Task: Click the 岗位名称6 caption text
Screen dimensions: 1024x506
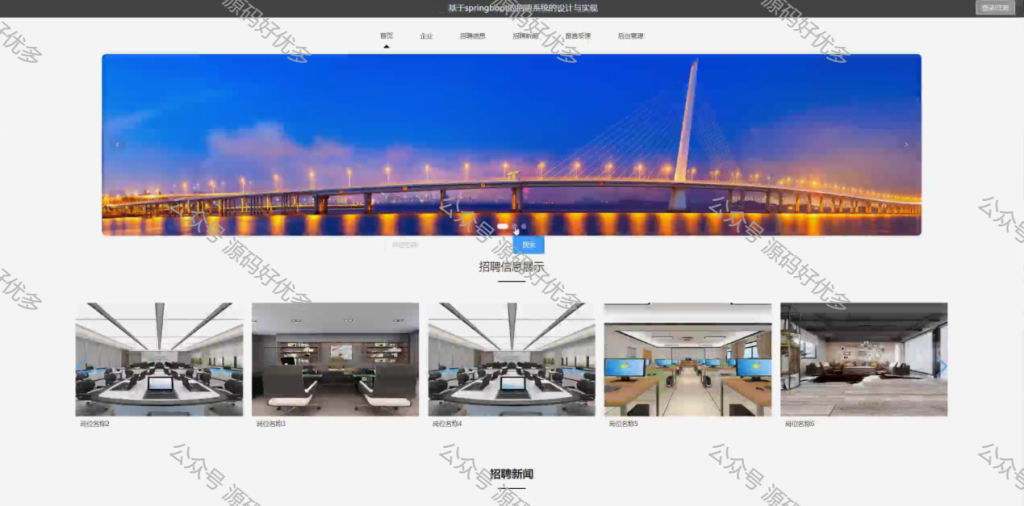Action: 799,424
